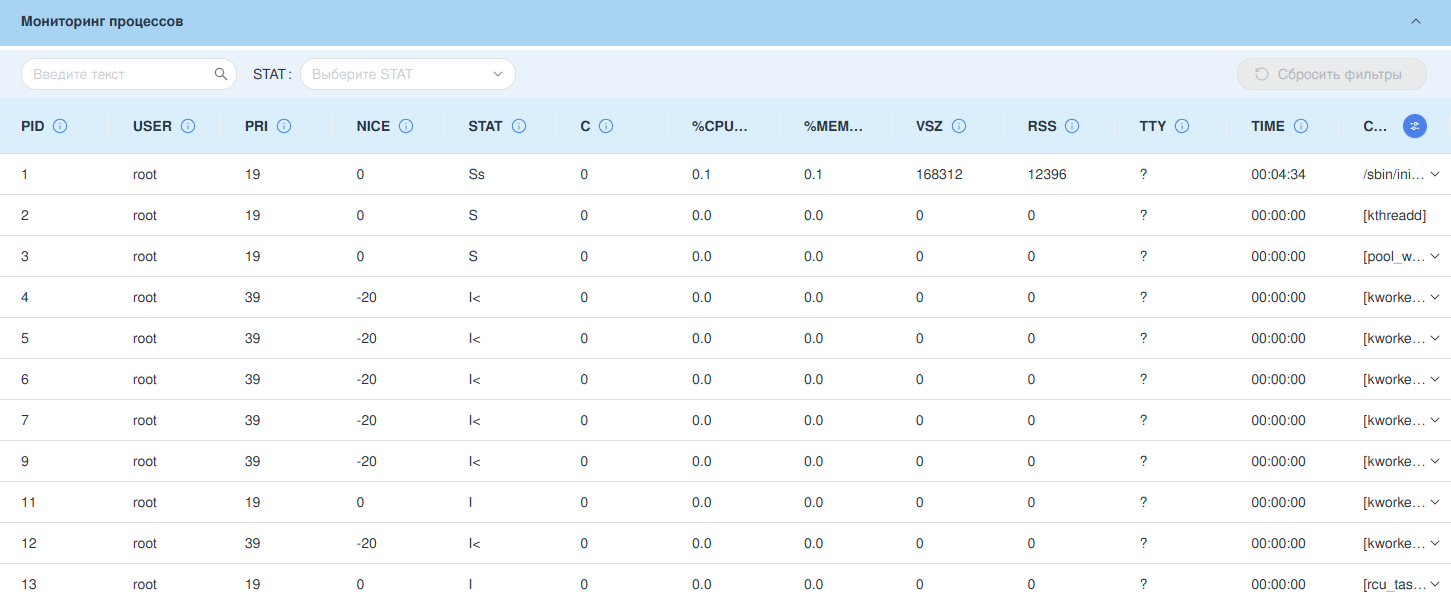The height and width of the screenshot is (592, 1451).
Task: Click the info icon beside USER column
Action: (187, 126)
